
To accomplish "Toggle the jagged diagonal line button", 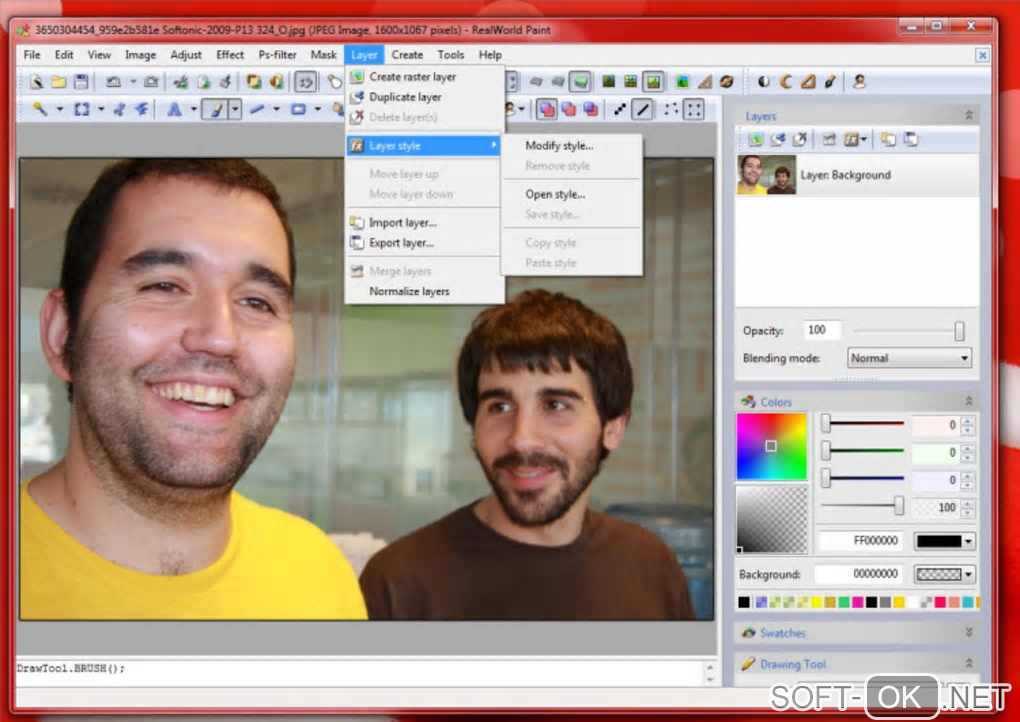I will point(620,109).
